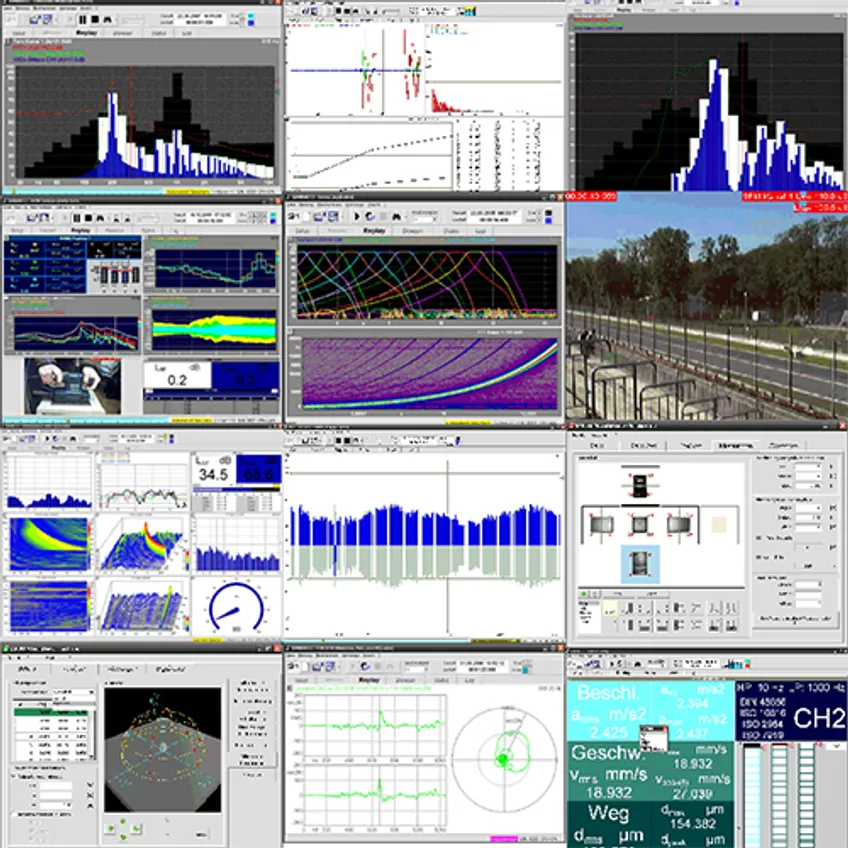
Task: Click the 34.5 dB level readout
Action: point(213,468)
